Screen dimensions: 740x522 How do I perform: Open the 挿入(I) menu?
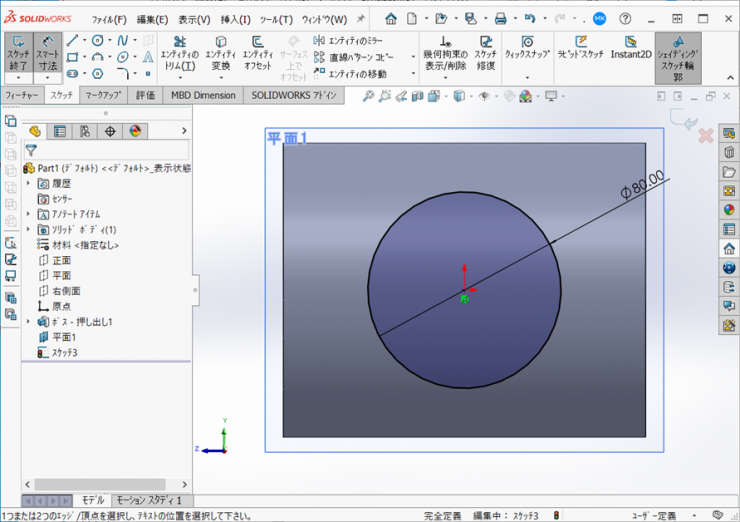tap(236, 19)
